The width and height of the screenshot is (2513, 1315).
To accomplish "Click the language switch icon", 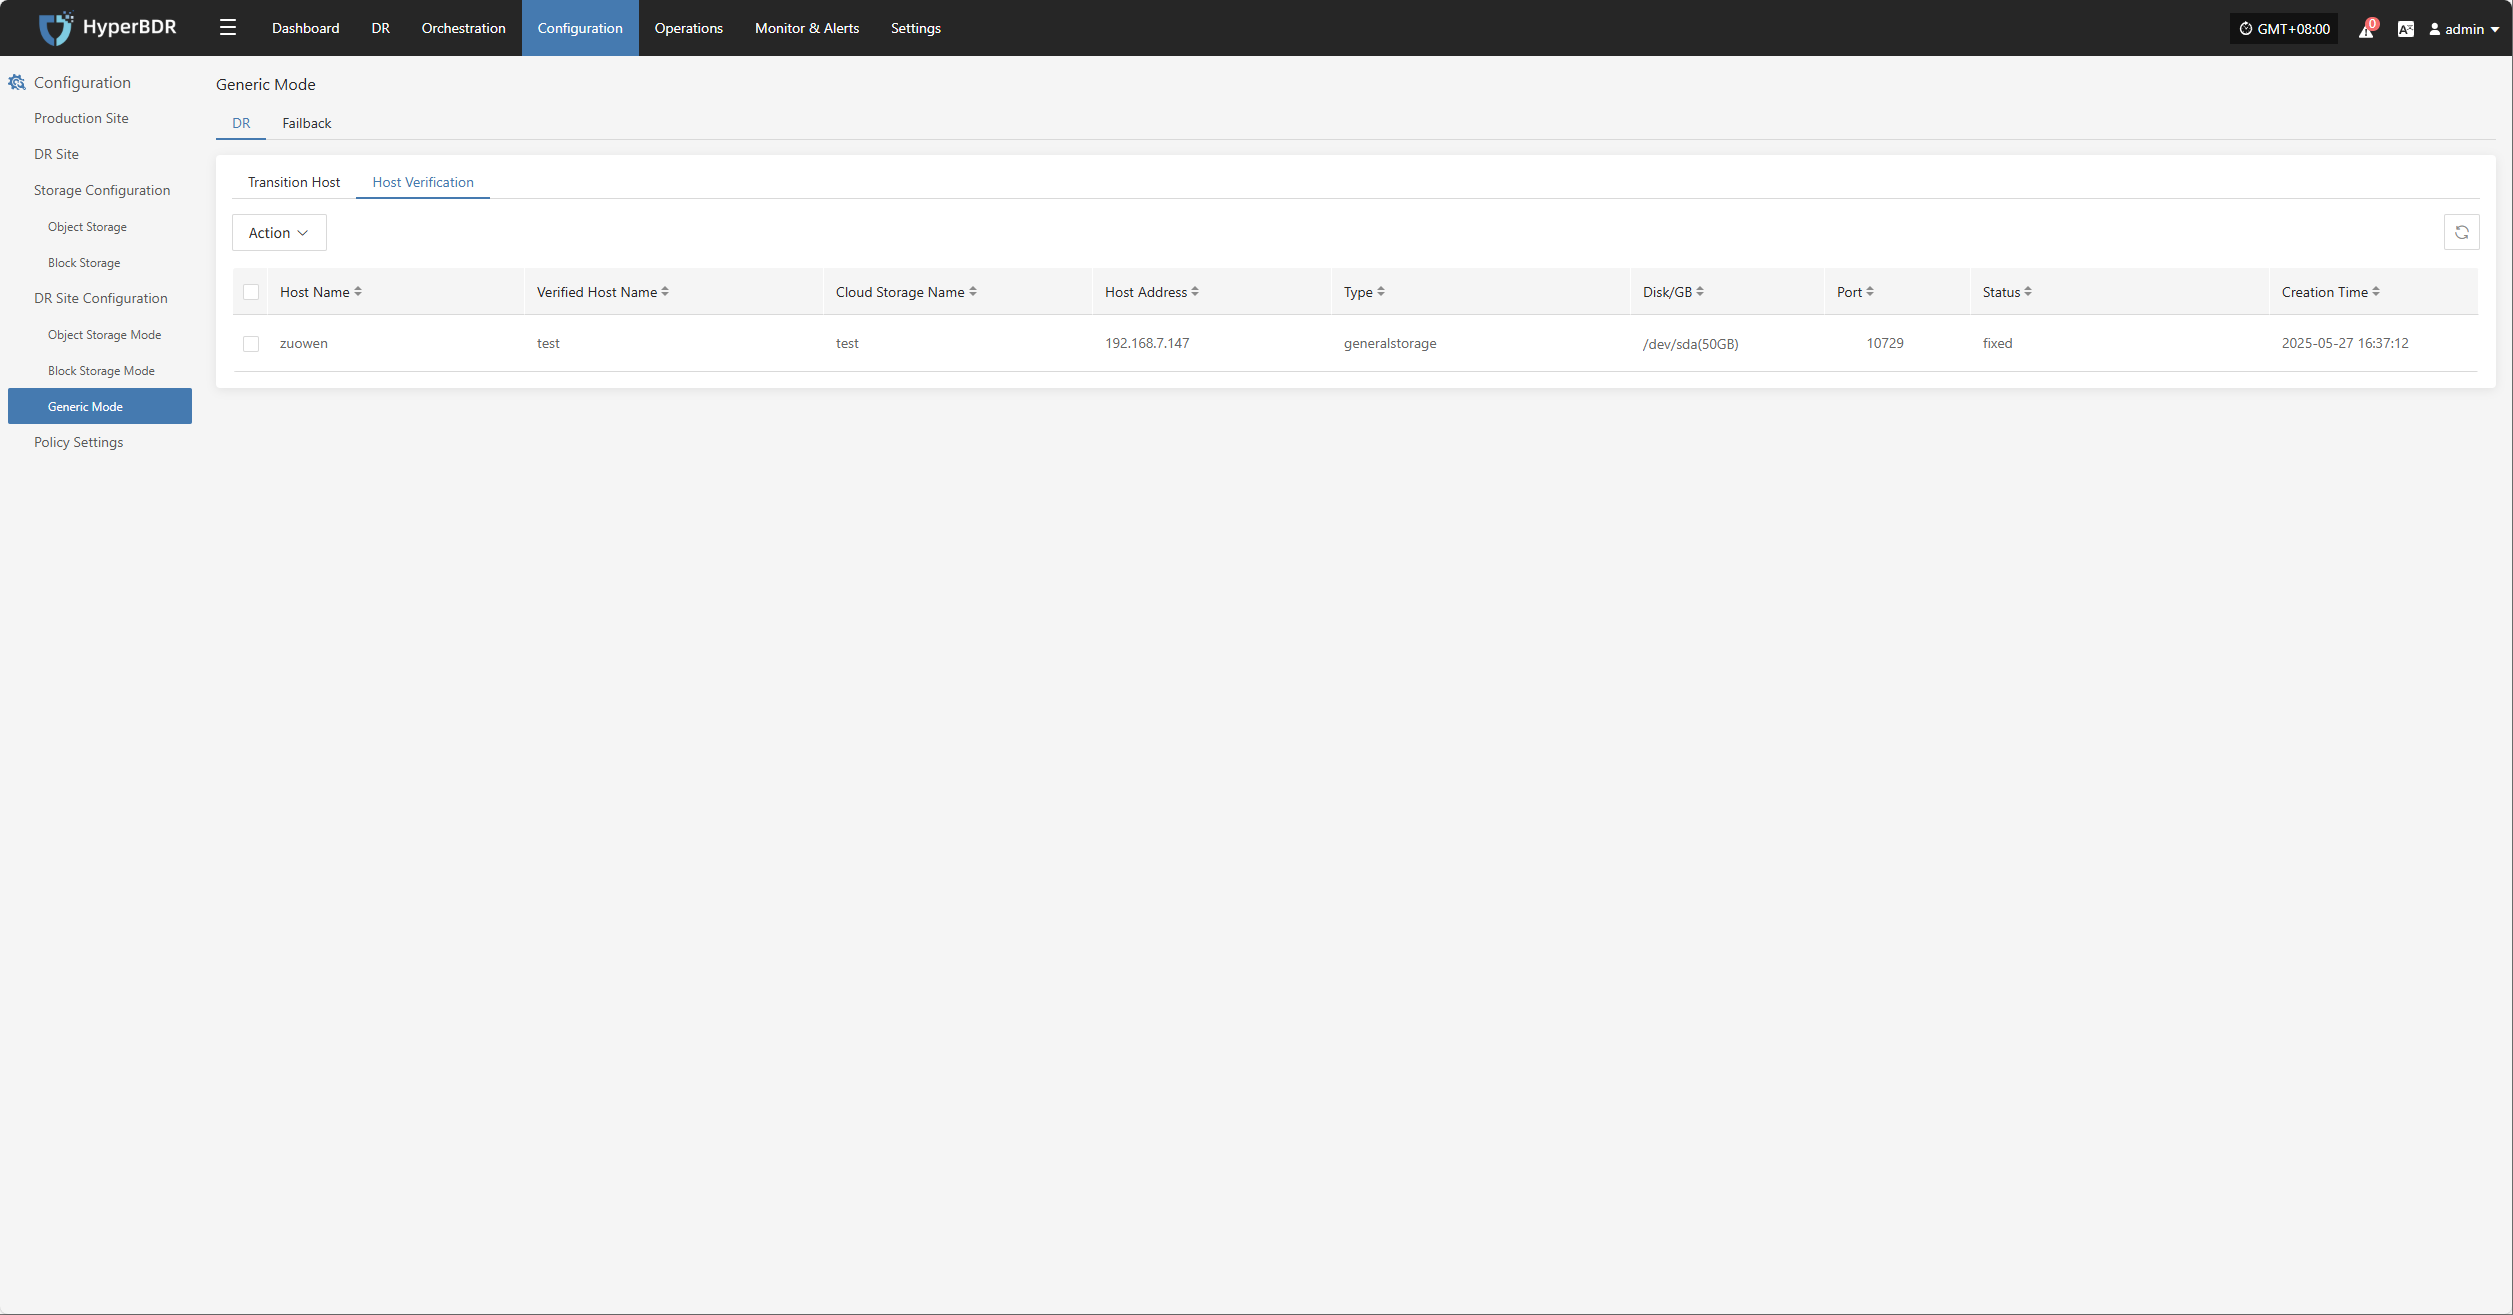I will (x=2405, y=29).
